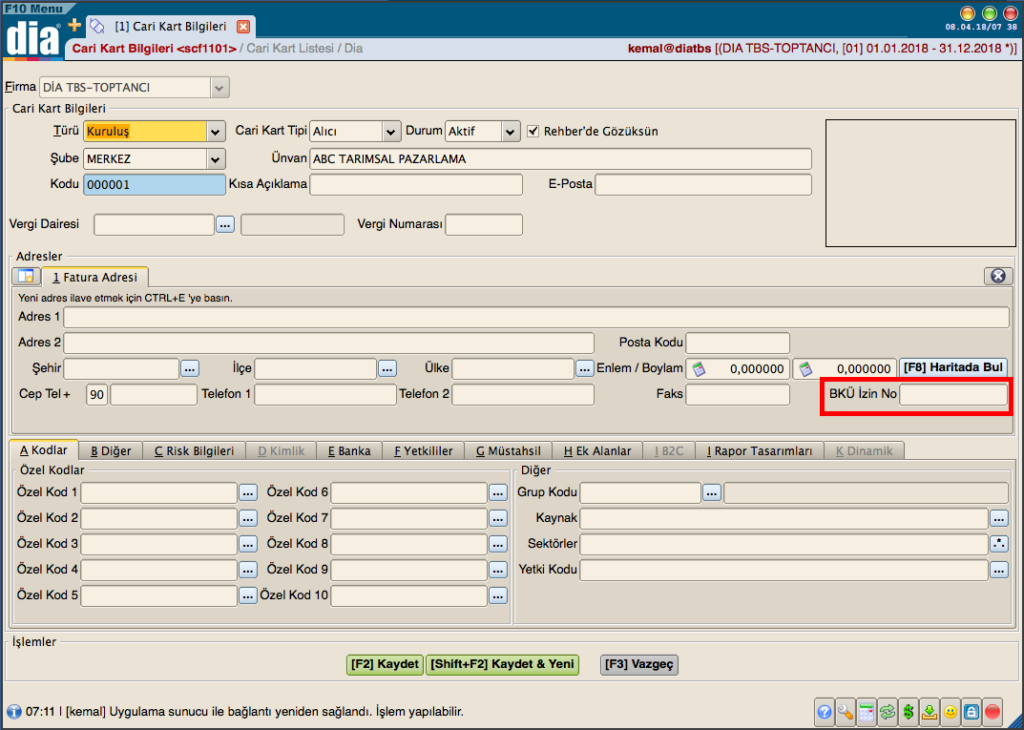1024x730 pixels.
Task: Toggle Rehber'de Gözüksün checkbox
Action: pos(534,131)
